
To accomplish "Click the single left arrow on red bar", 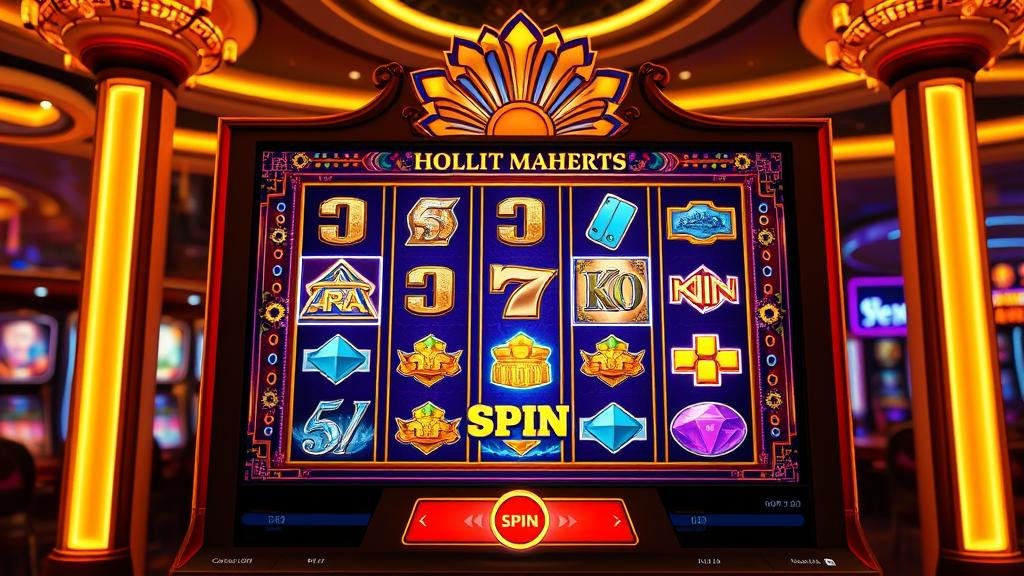I will click(x=423, y=520).
